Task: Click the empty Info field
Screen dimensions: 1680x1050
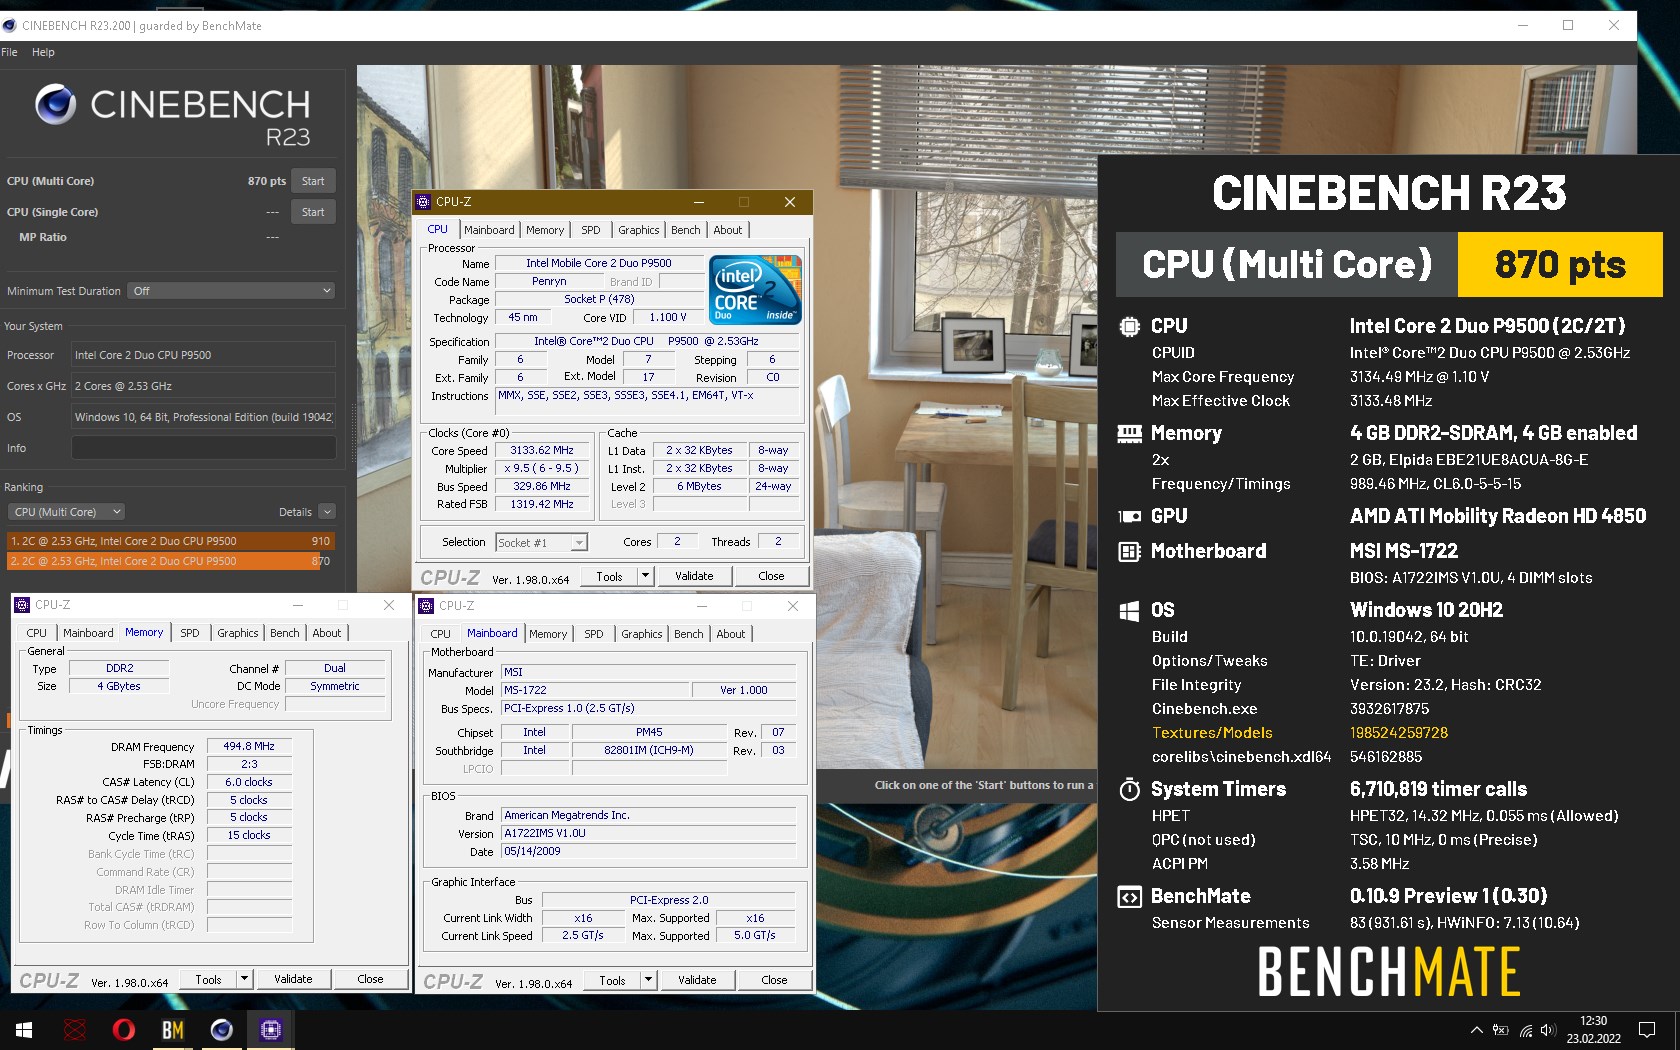Action: [x=203, y=448]
